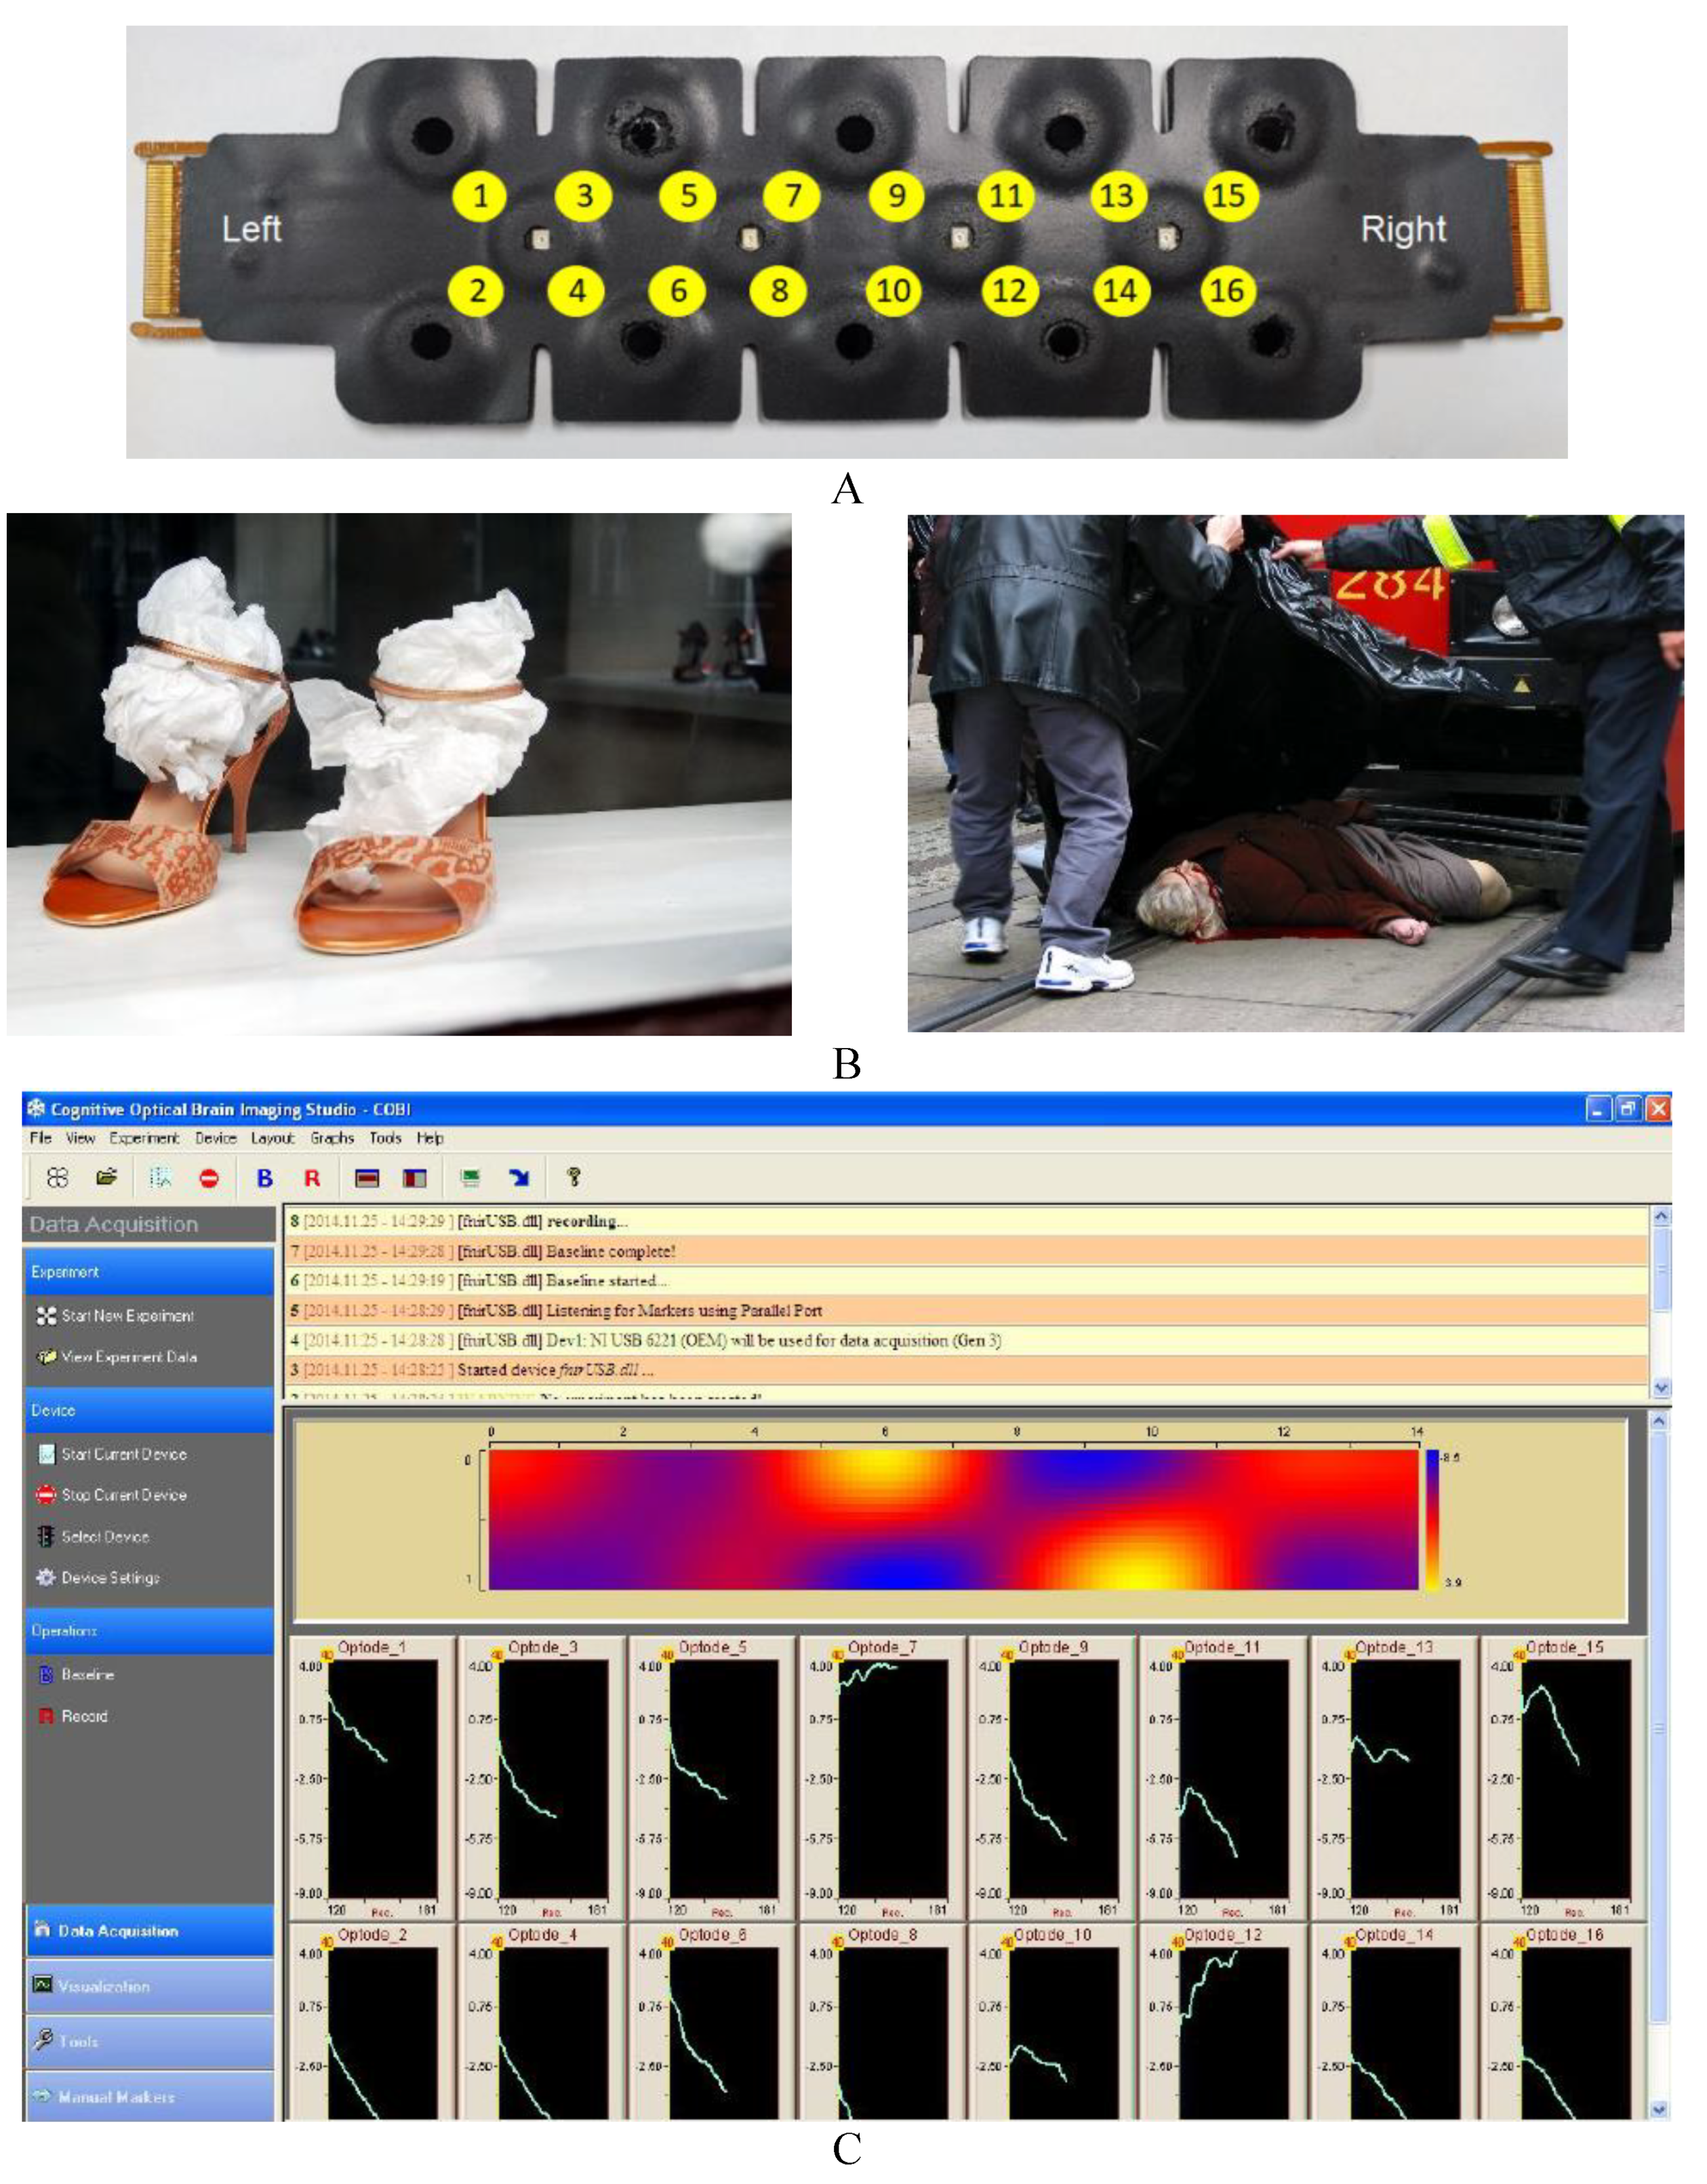
Task: Click the green monitor toolbar icon
Action: 470,1178
